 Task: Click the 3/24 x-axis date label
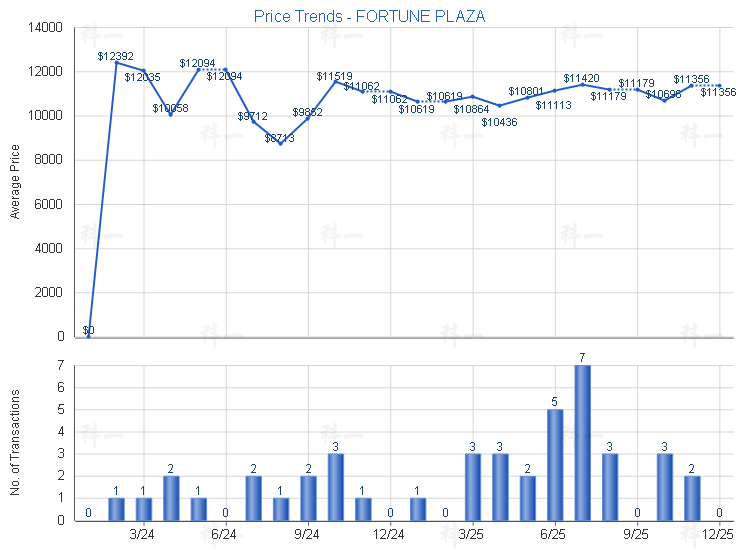tap(143, 534)
